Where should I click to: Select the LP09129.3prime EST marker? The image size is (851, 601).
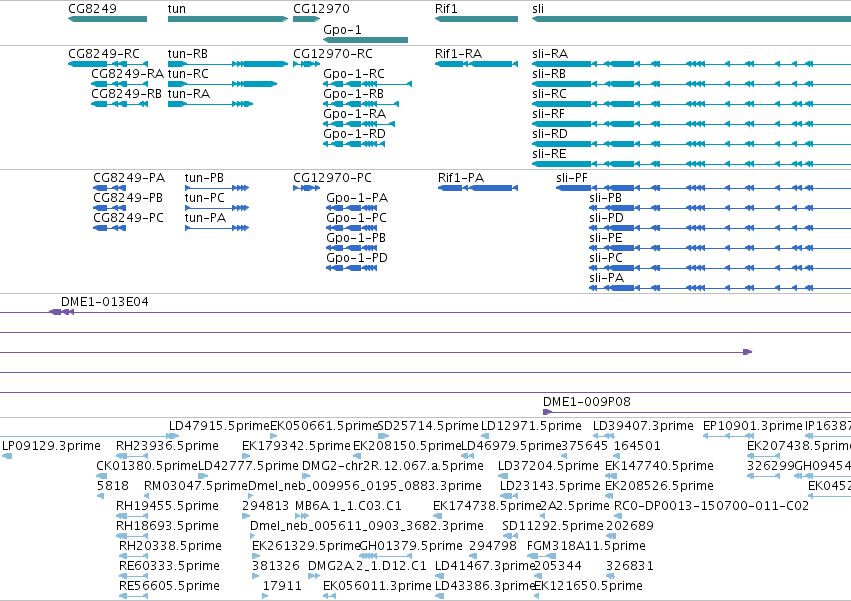pyautogui.click(x=7, y=456)
